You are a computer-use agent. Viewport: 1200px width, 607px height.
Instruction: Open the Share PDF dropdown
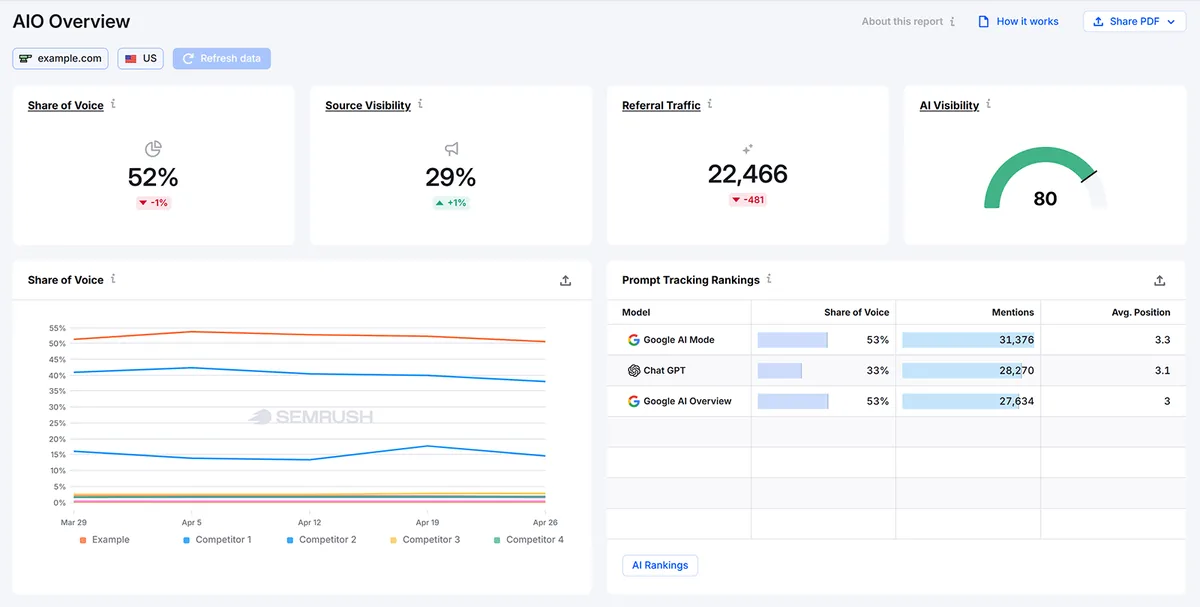pos(1135,21)
